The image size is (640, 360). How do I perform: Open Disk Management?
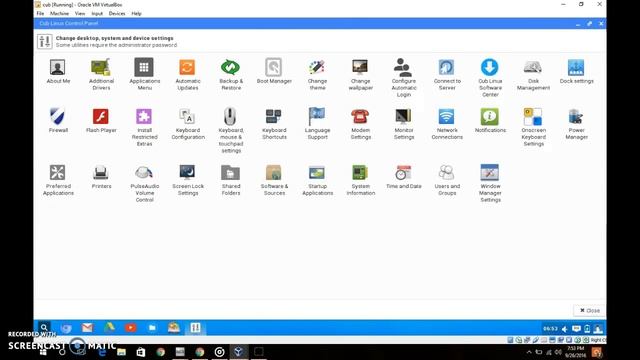pyautogui.click(x=533, y=74)
